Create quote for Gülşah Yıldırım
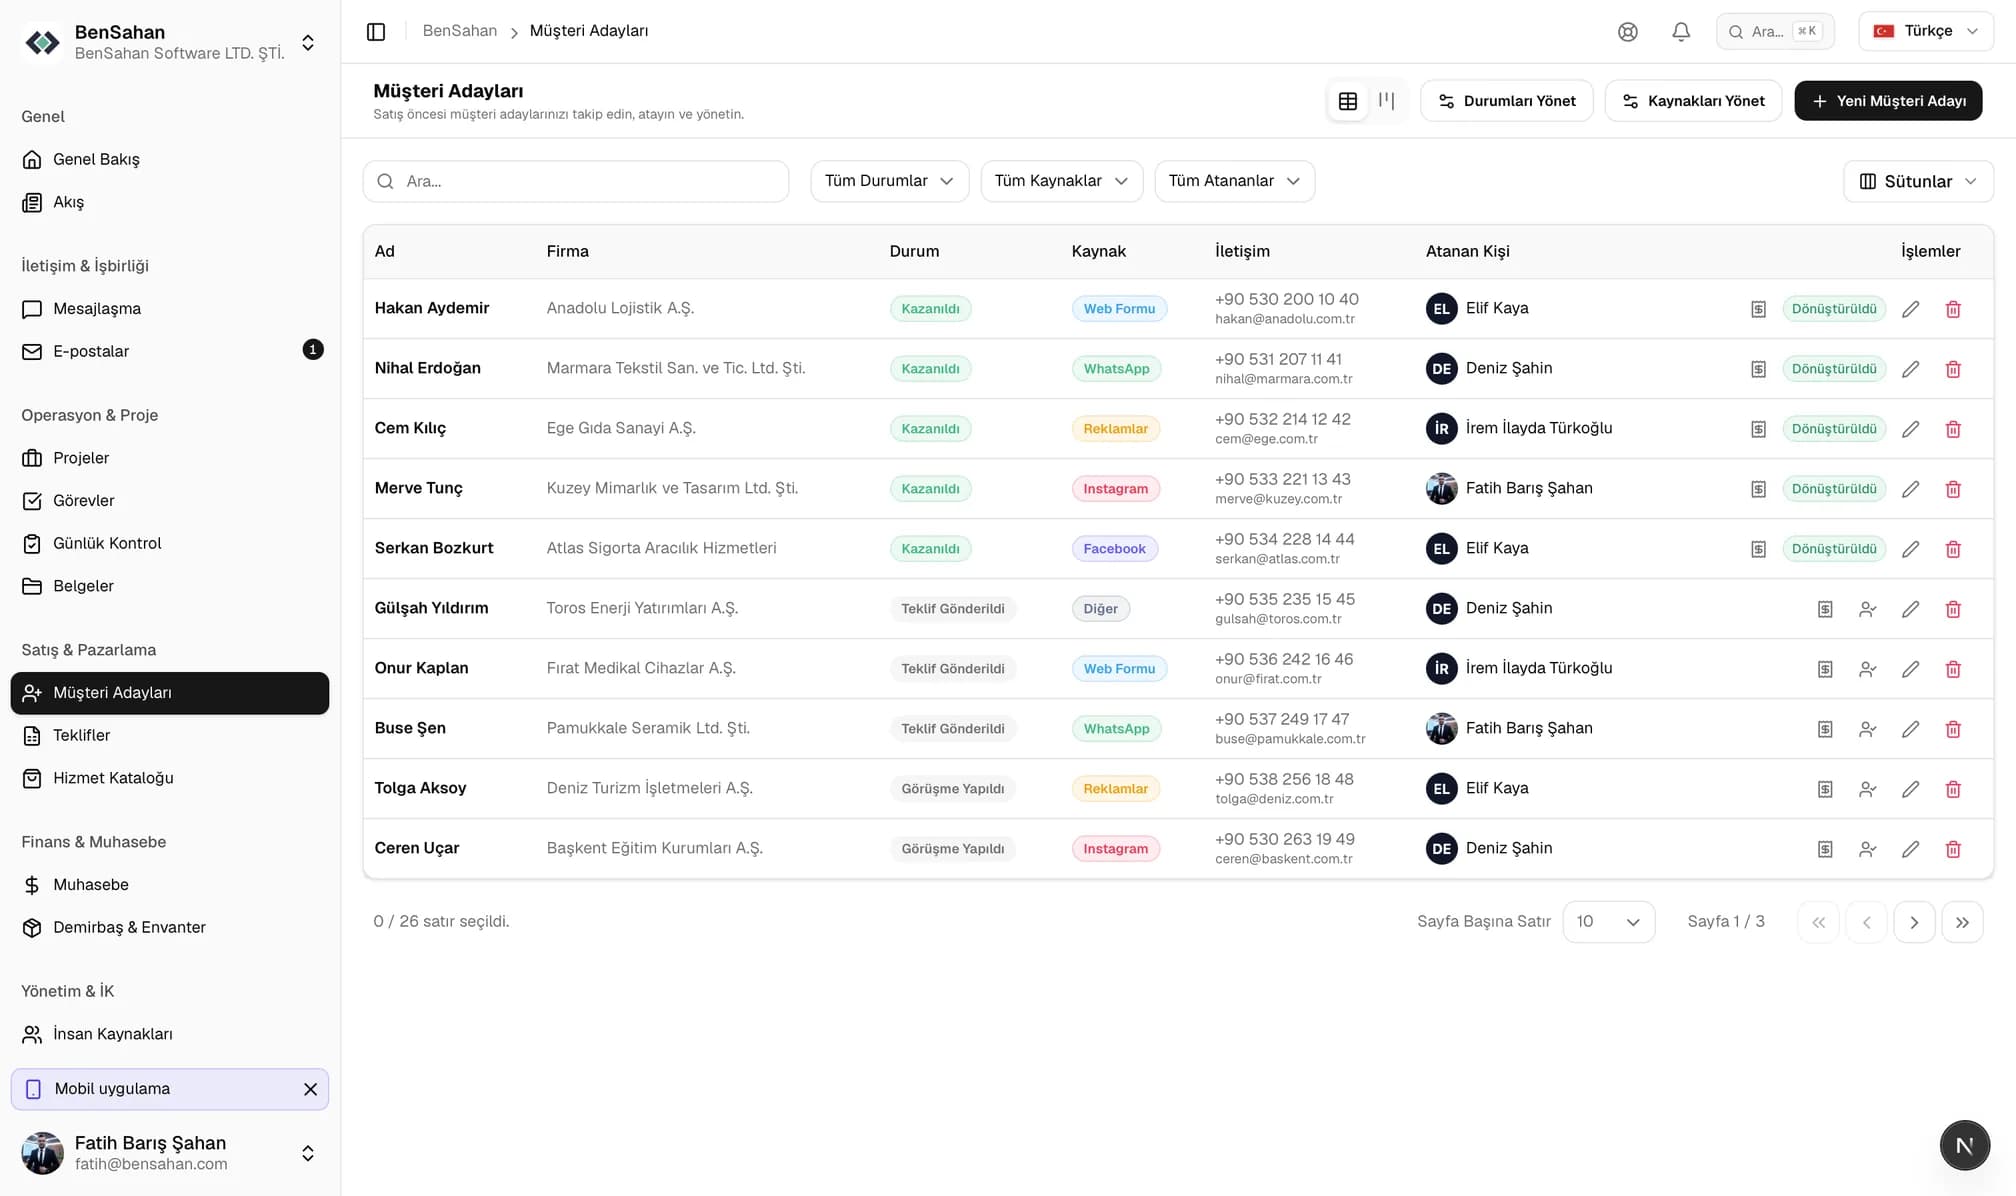Image resolution: width=2016 pixels, height=1196 pixels. pyautogui.click(x=1825, y=609)
